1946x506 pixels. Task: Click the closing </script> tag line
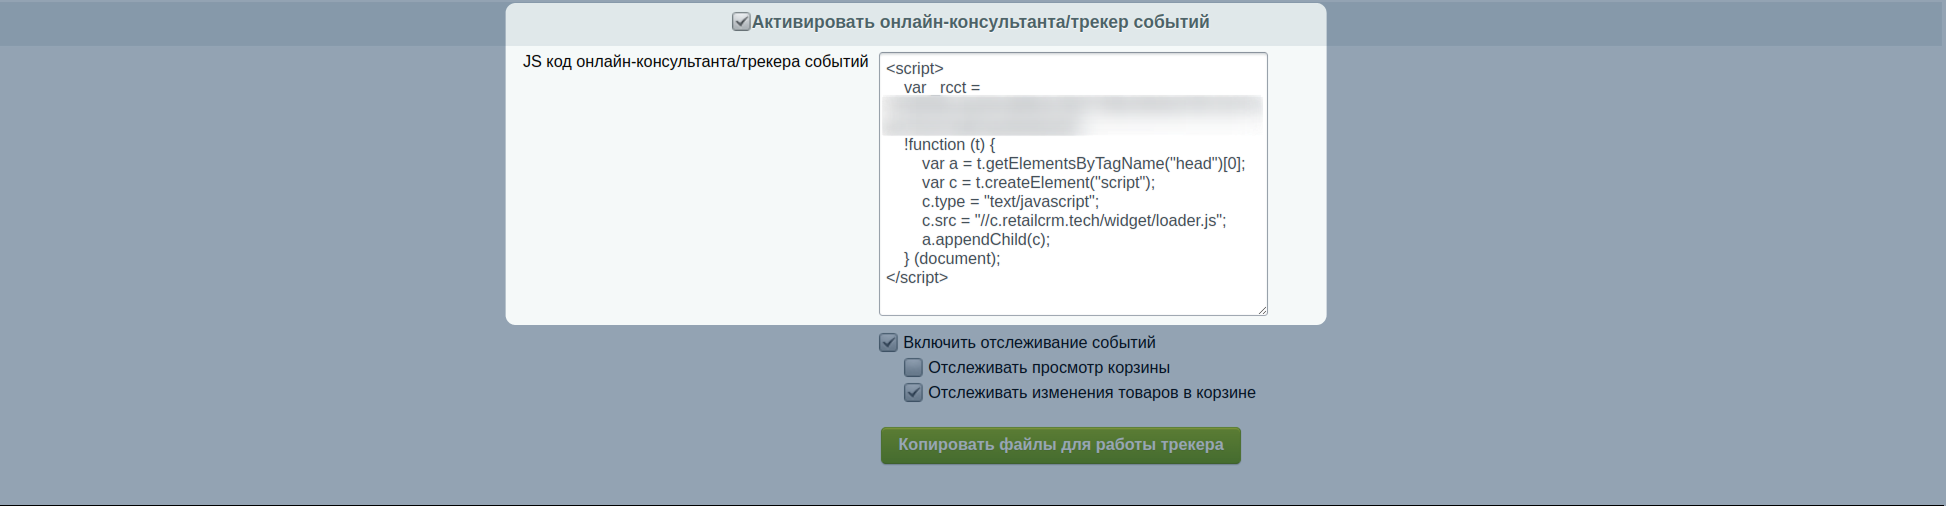pos(917,278)
